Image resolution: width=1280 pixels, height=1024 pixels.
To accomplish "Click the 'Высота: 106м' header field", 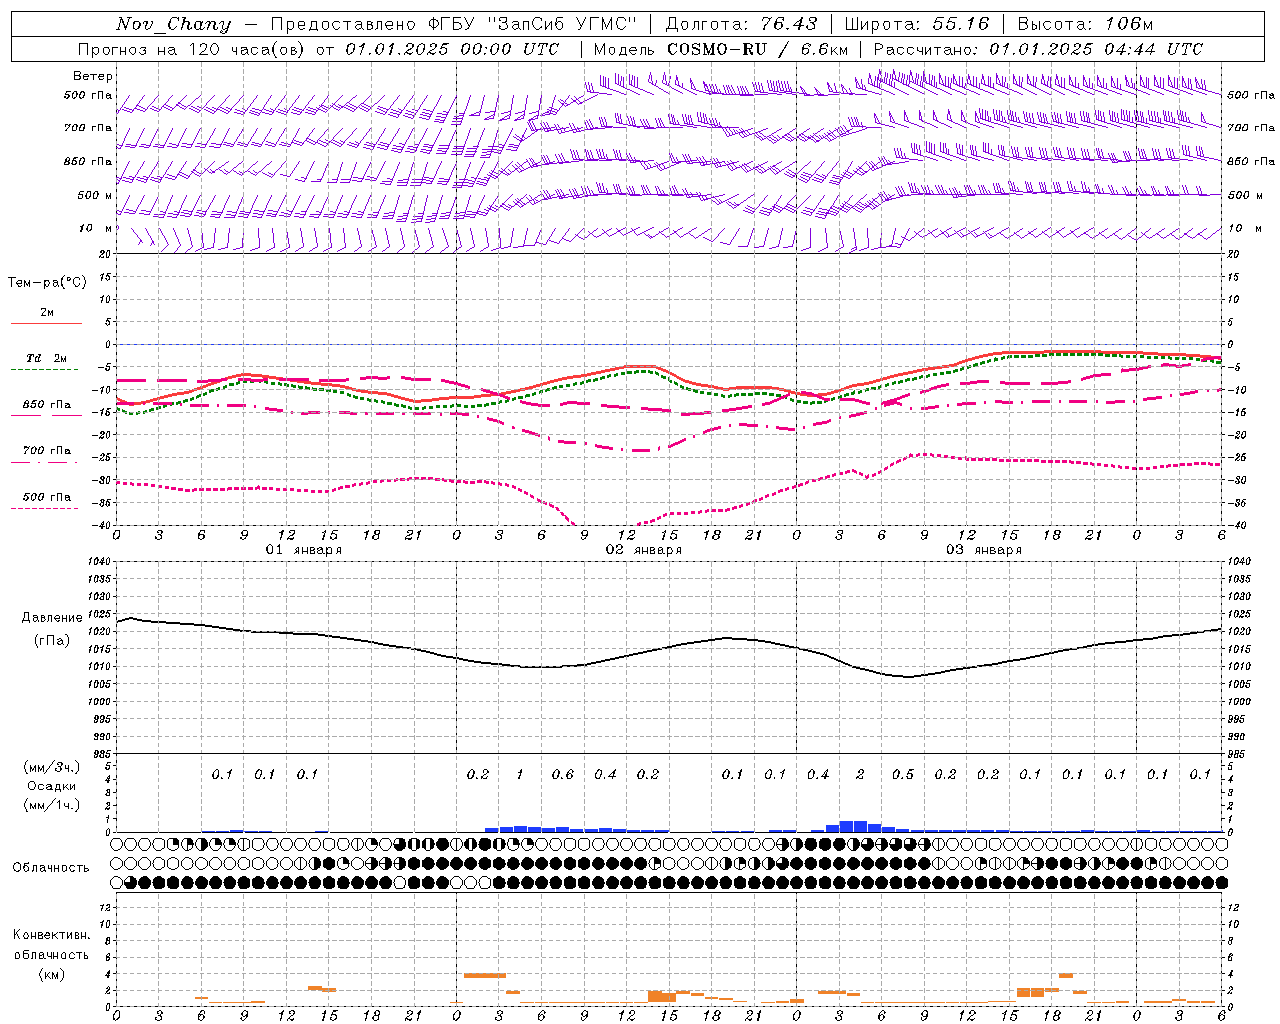I will 1085,24.
